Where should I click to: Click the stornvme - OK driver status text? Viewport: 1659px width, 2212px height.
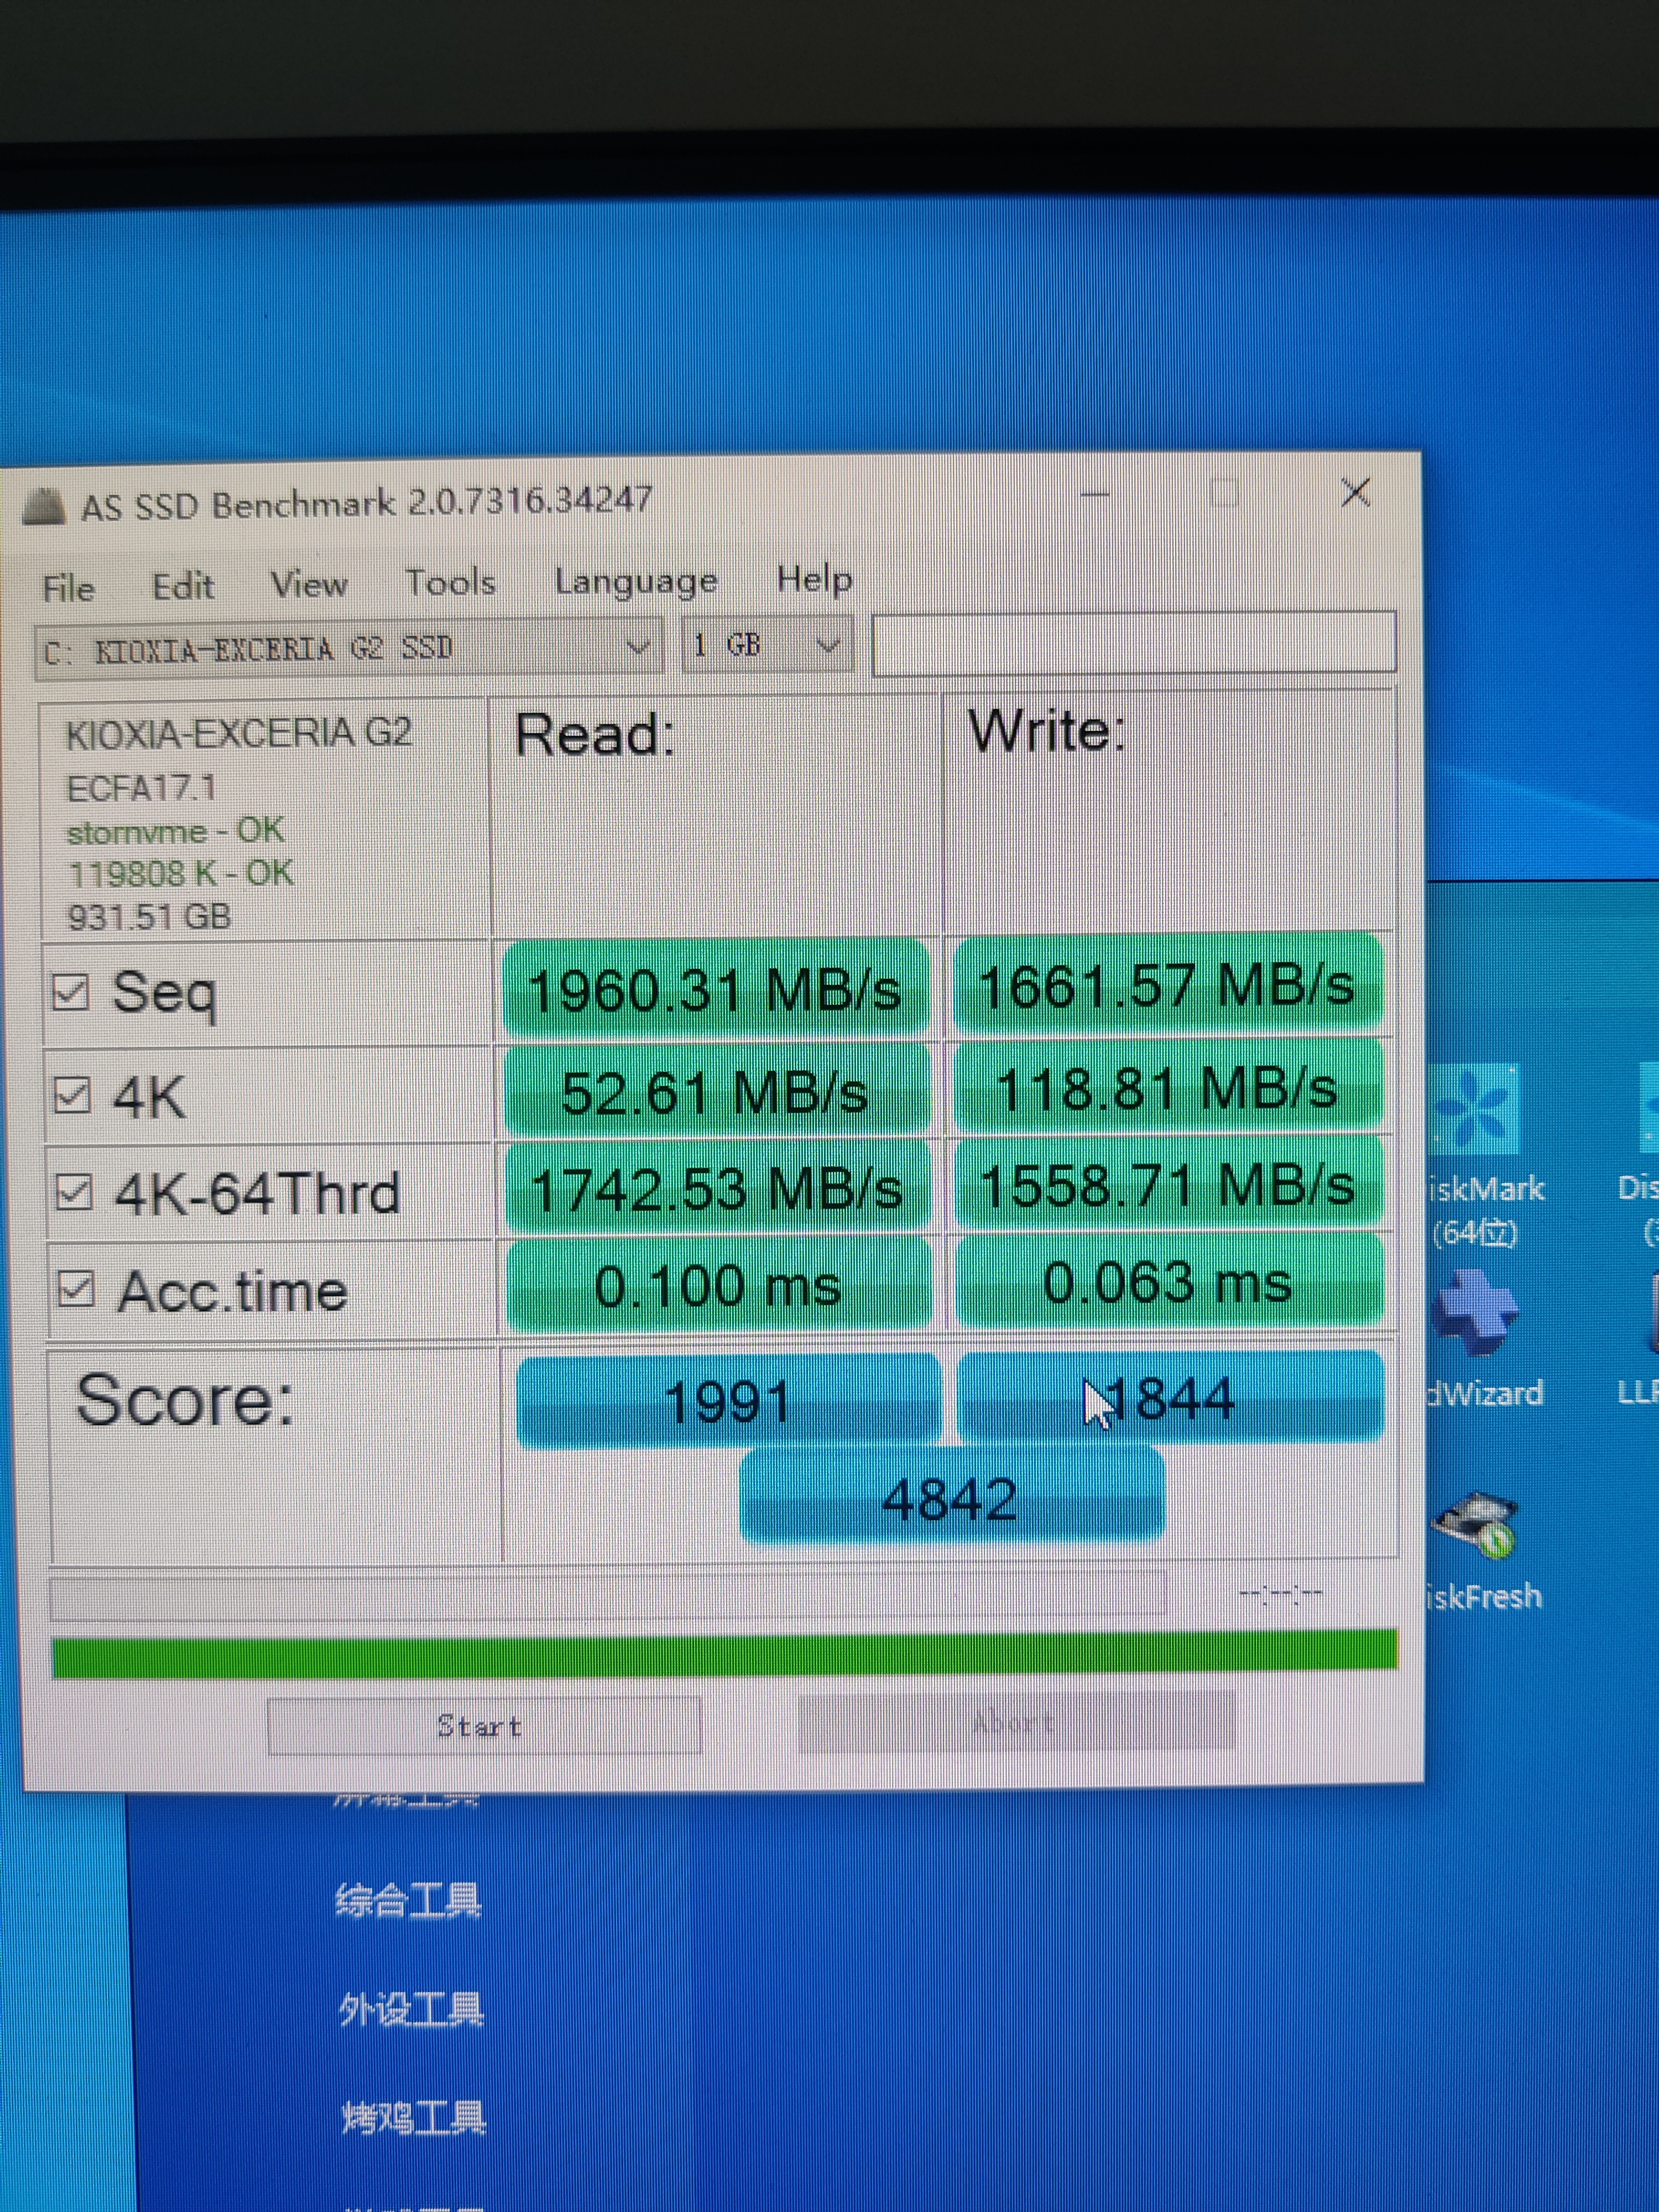175,831
